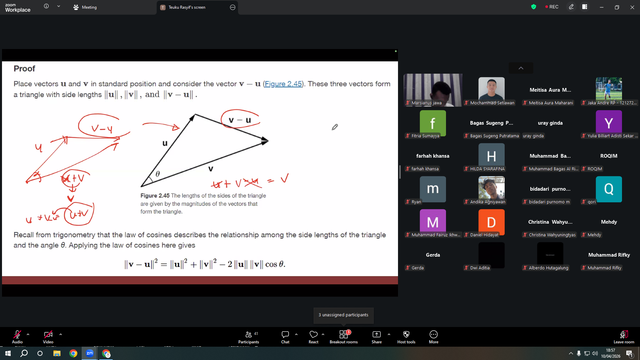Click Muhammad Fairuz's purple M avatar
This screenshot has height=360, width=640.
[x=433, y=222]
